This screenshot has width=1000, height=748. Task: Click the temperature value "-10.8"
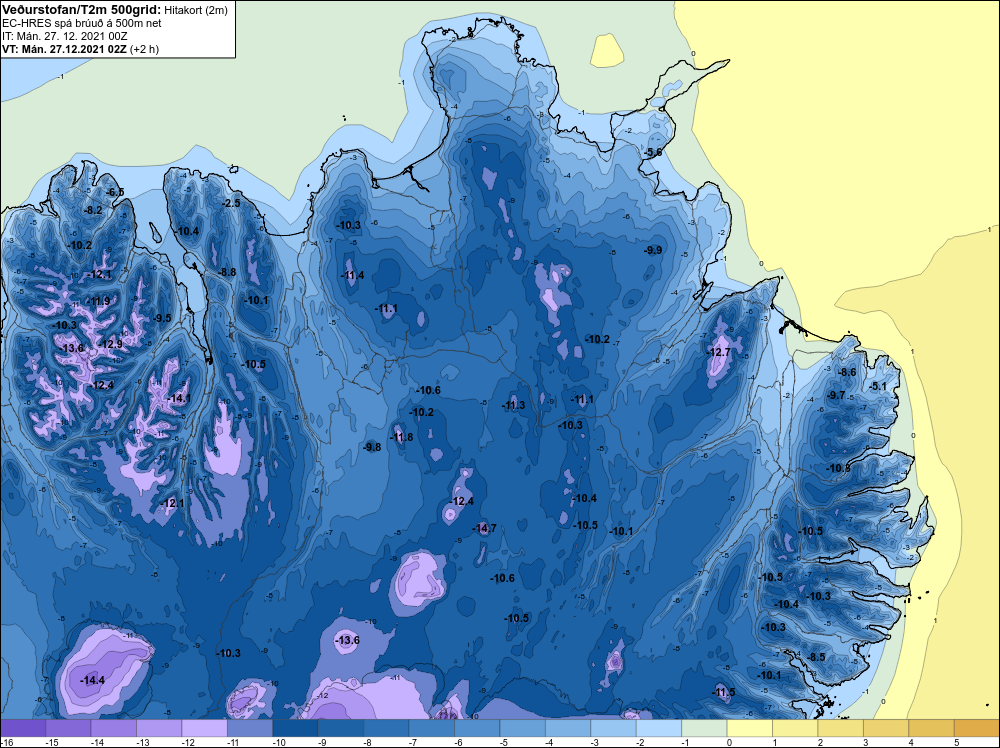click(839, 468)
